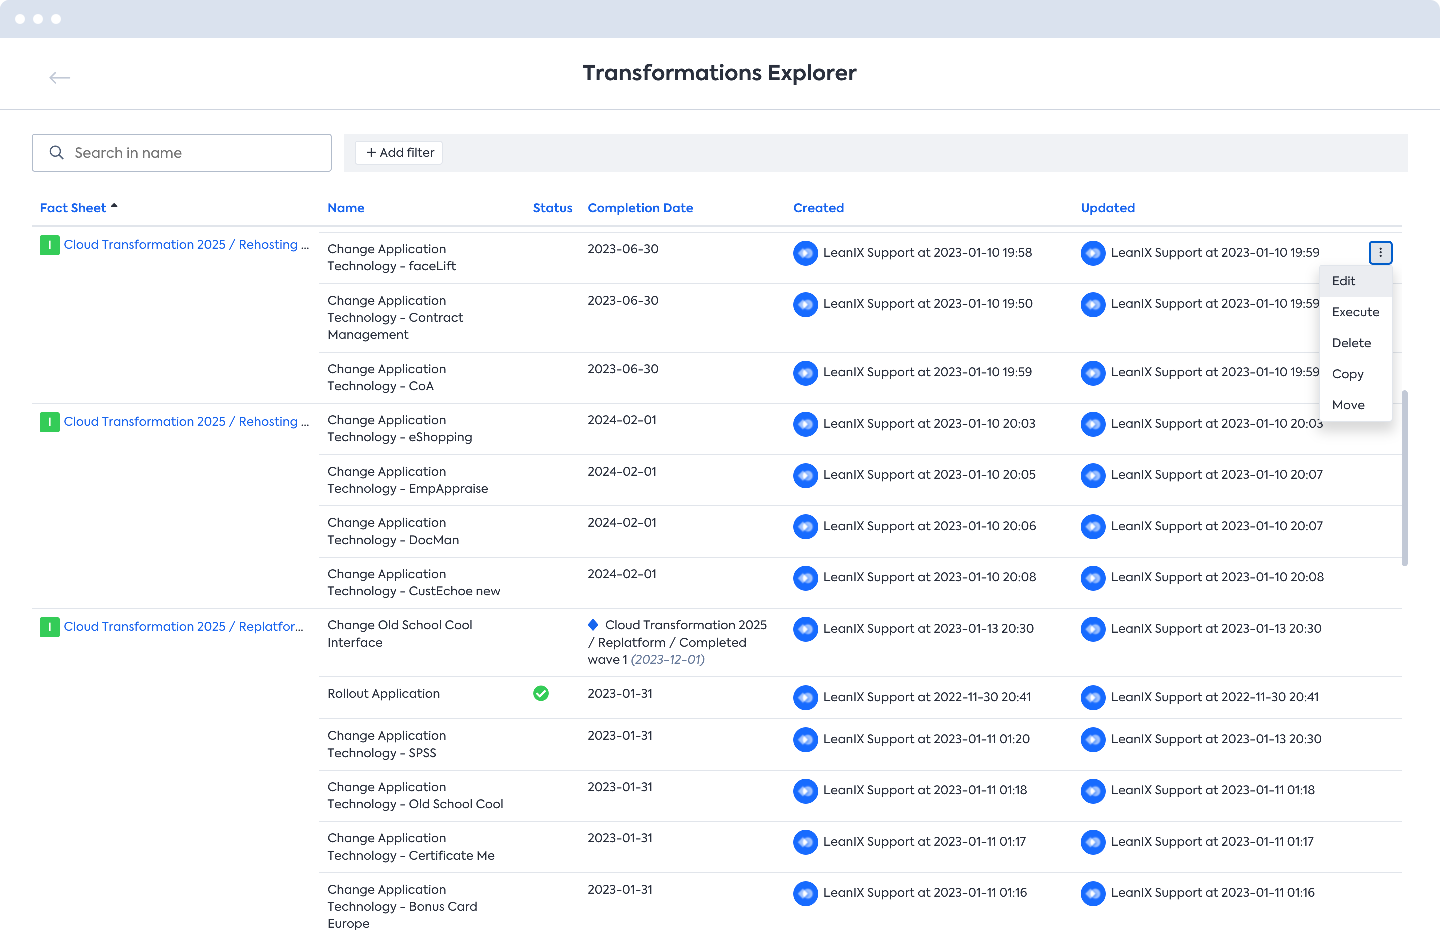Open the Cloud Transformation 2025 Replatform fact sheet
Viewport: 1440px width, 938px height.
(185, 626)
